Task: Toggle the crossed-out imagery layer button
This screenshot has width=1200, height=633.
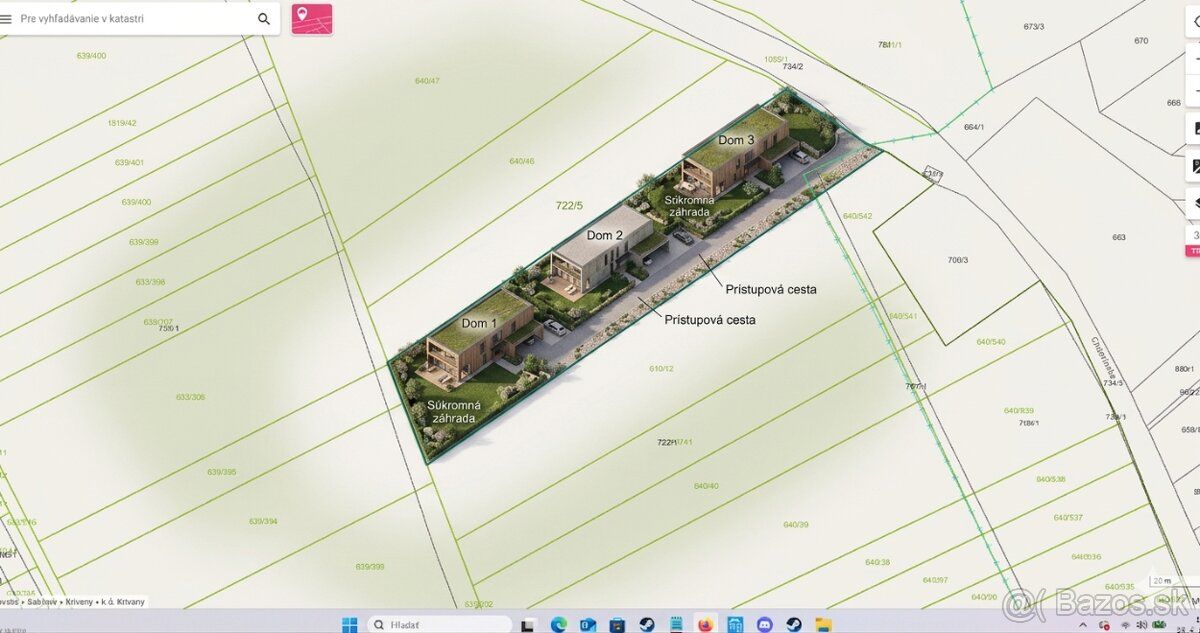Action: click(x=1195, y=165)
